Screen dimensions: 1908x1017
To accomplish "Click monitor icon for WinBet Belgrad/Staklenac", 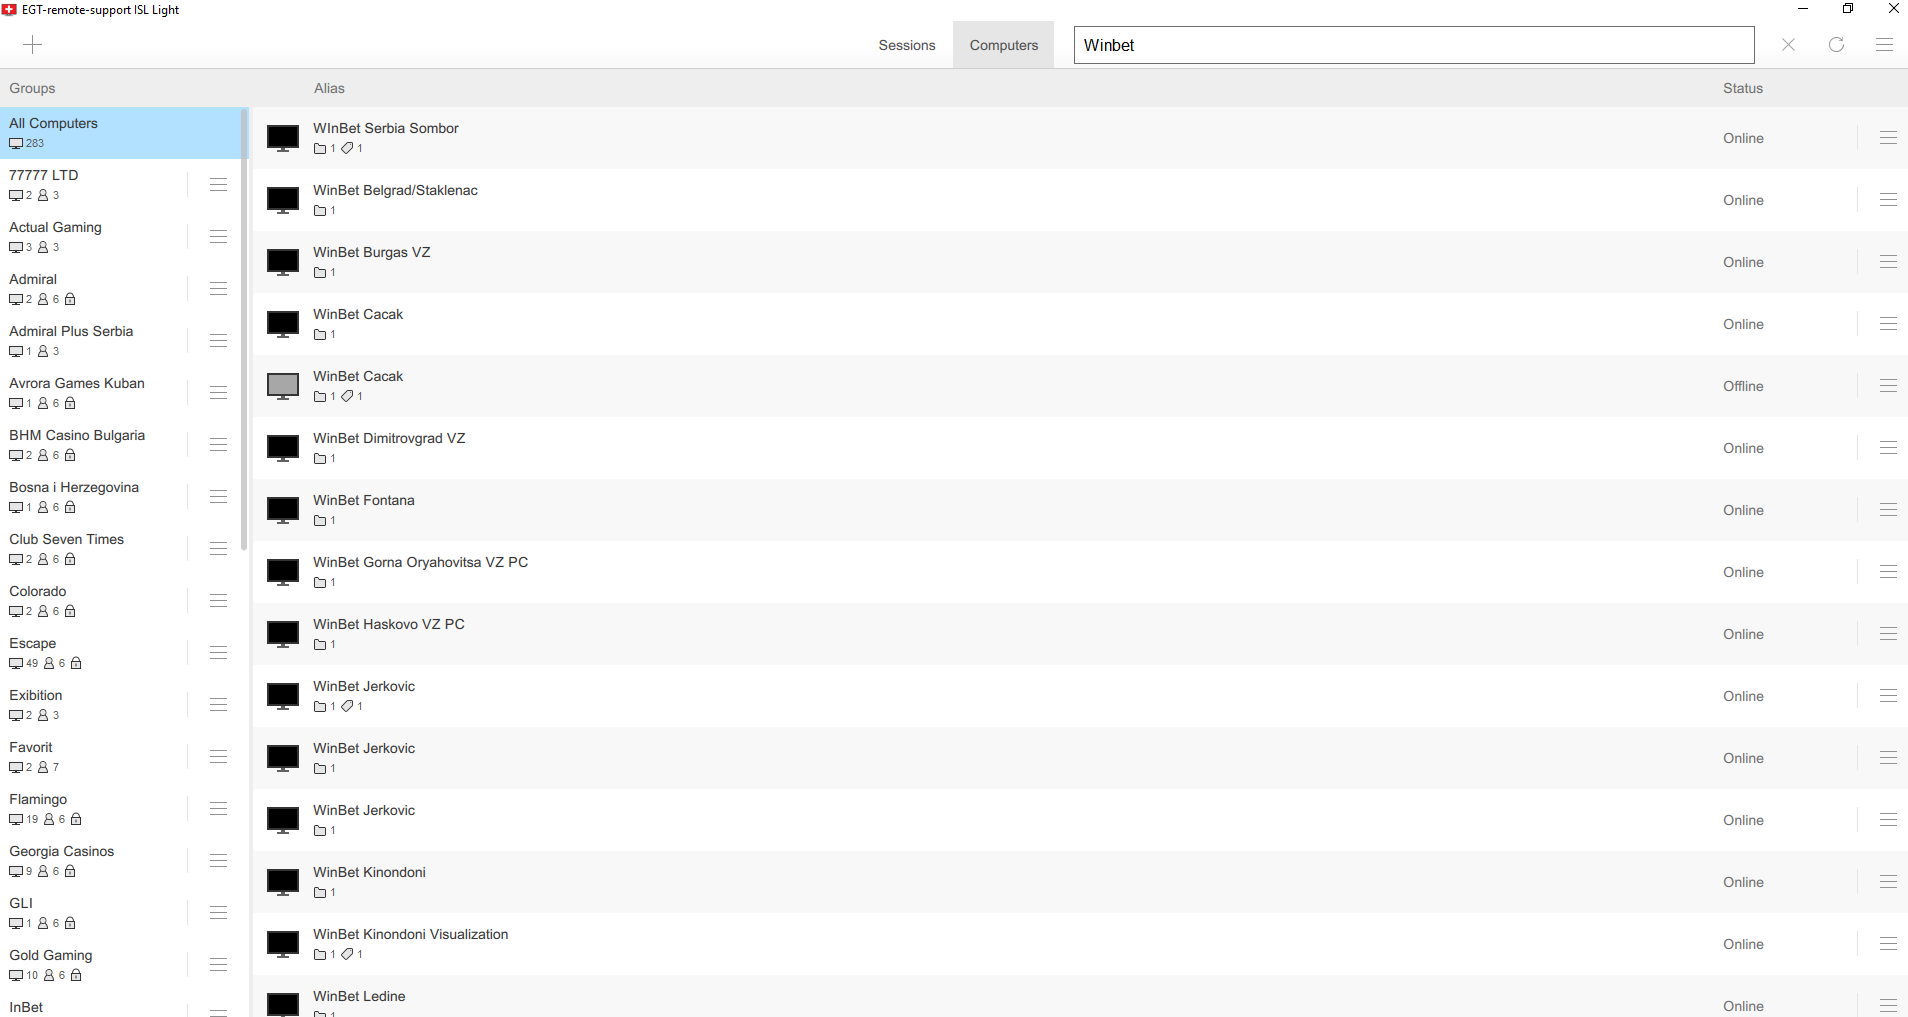I will point(283,200).
